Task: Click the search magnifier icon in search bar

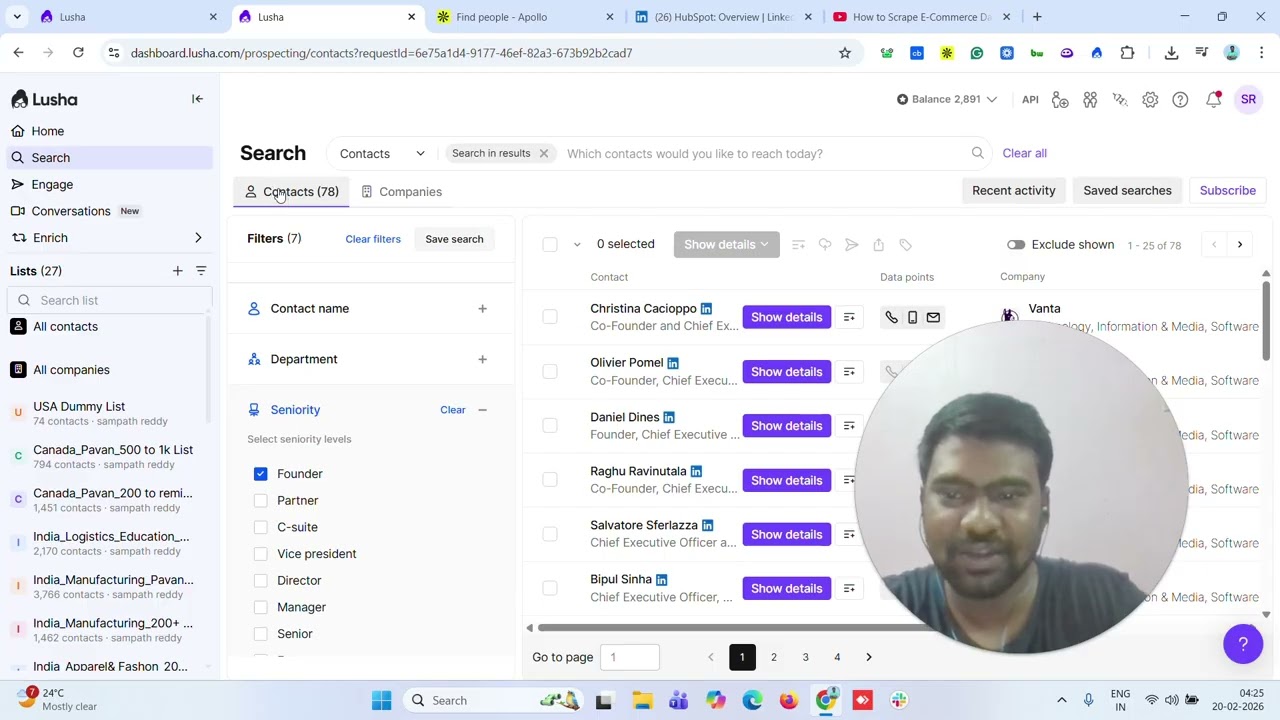Action: pos(977,153)
